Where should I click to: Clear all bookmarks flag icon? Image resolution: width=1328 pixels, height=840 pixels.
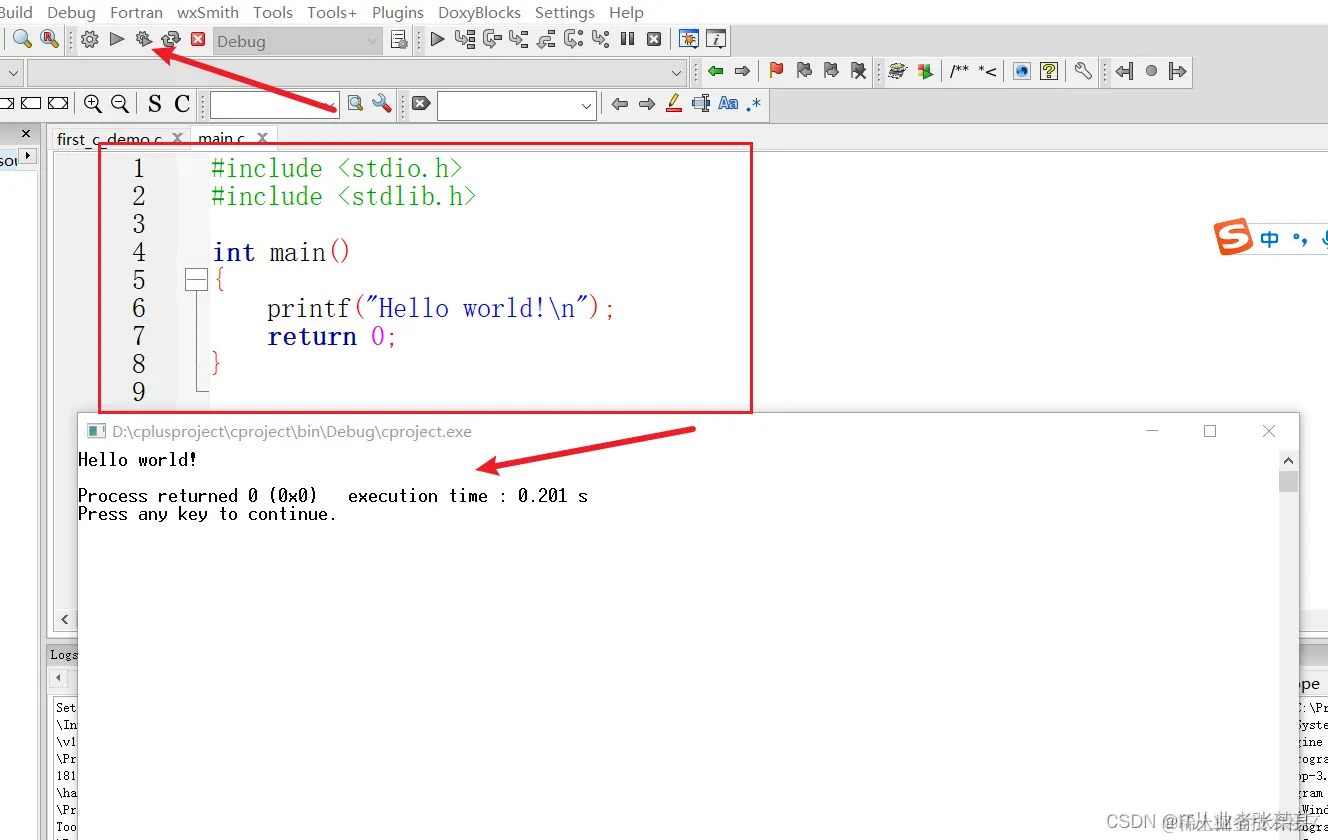tap(858, 71)
